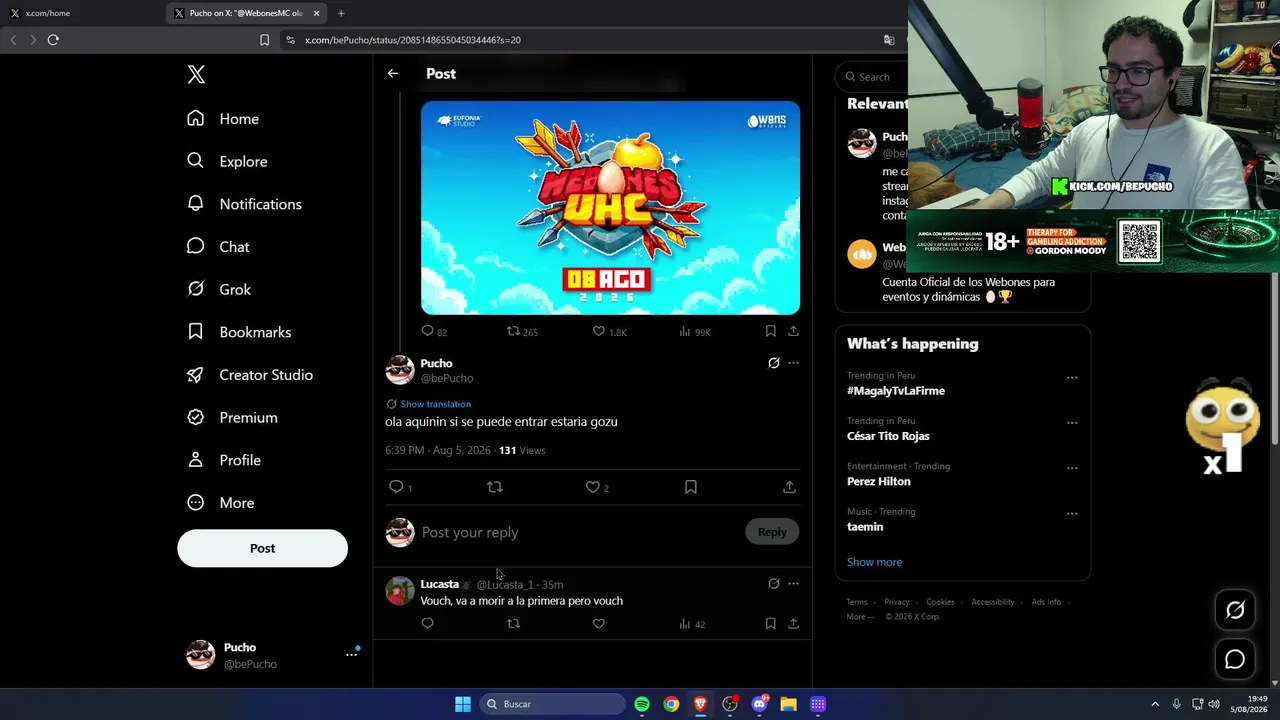Click the Reply button beside the reply field

click(x=772, y=532)
